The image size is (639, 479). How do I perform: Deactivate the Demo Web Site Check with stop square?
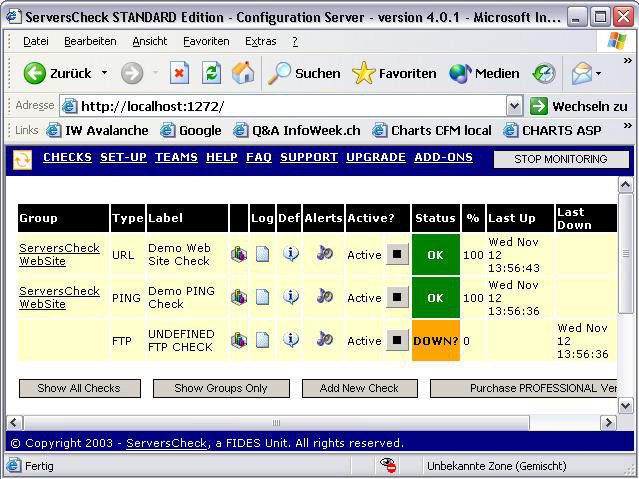click(x=397, y=254)
